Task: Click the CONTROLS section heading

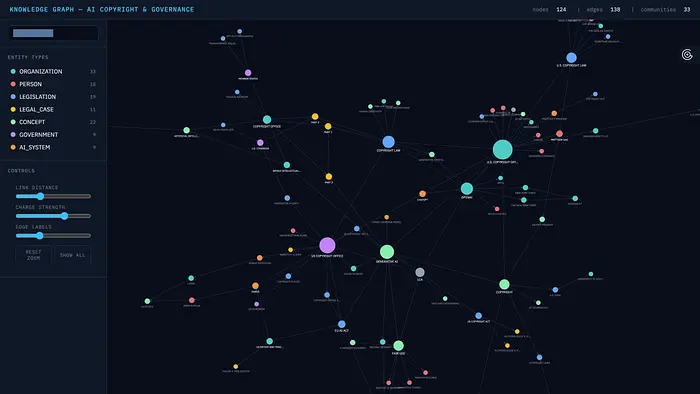Action: click(x=21, y=171)
